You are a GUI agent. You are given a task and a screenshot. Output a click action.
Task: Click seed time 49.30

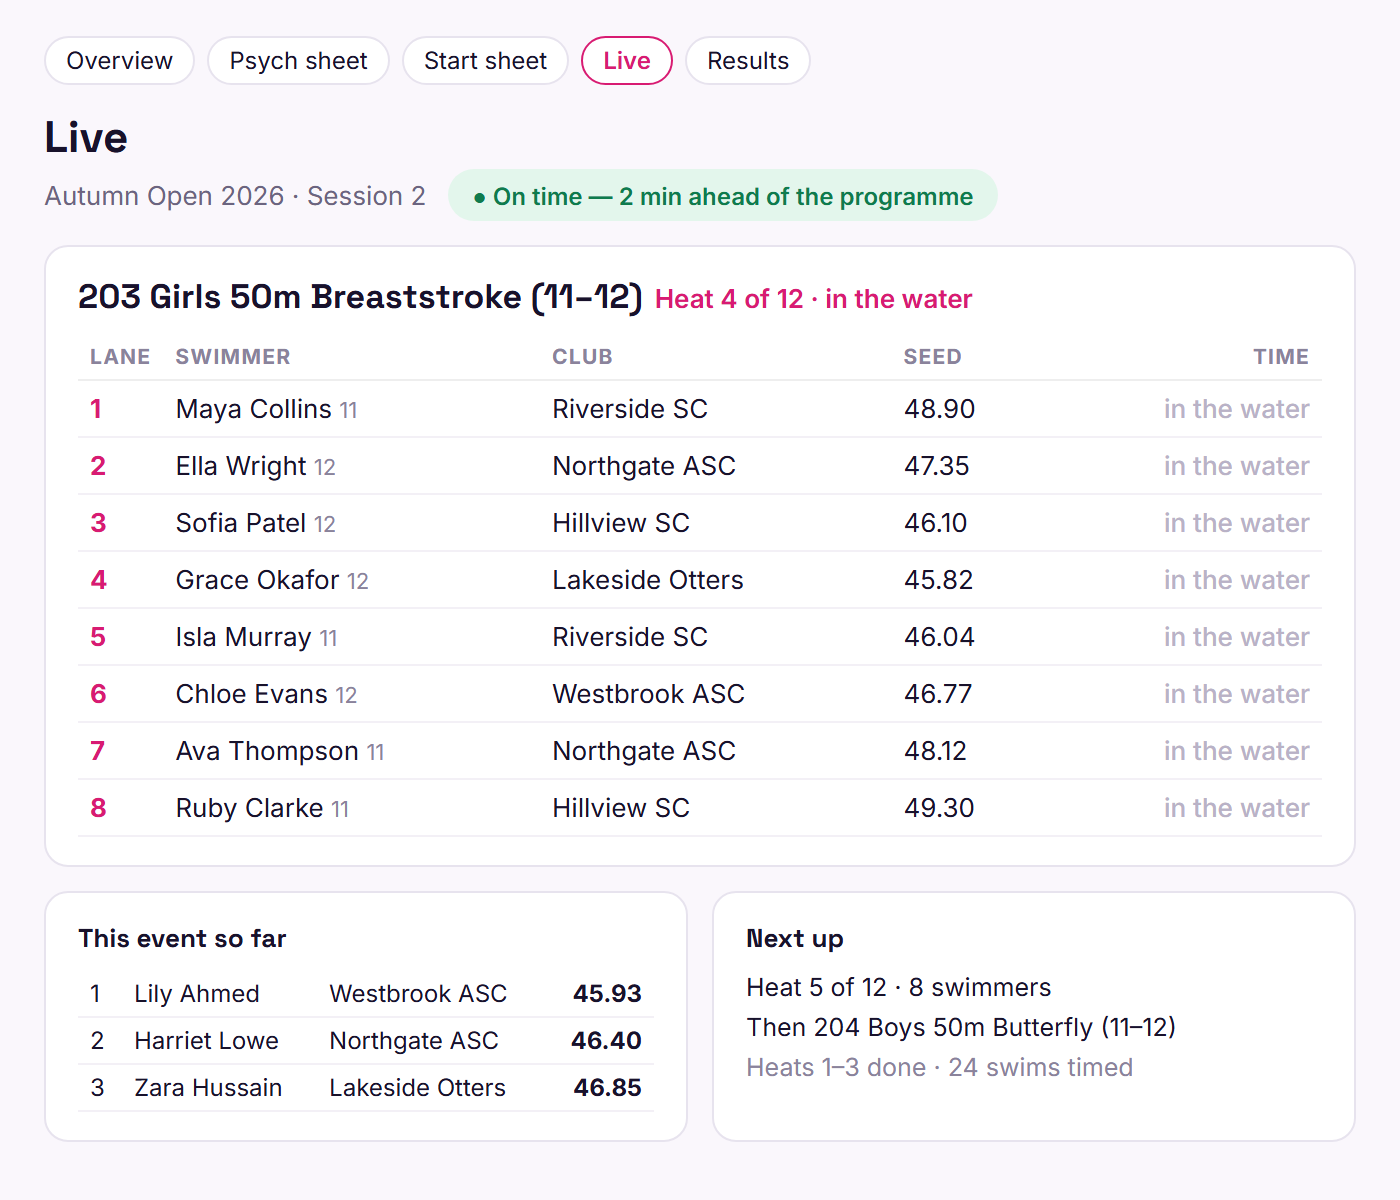(x=939, y=808)
